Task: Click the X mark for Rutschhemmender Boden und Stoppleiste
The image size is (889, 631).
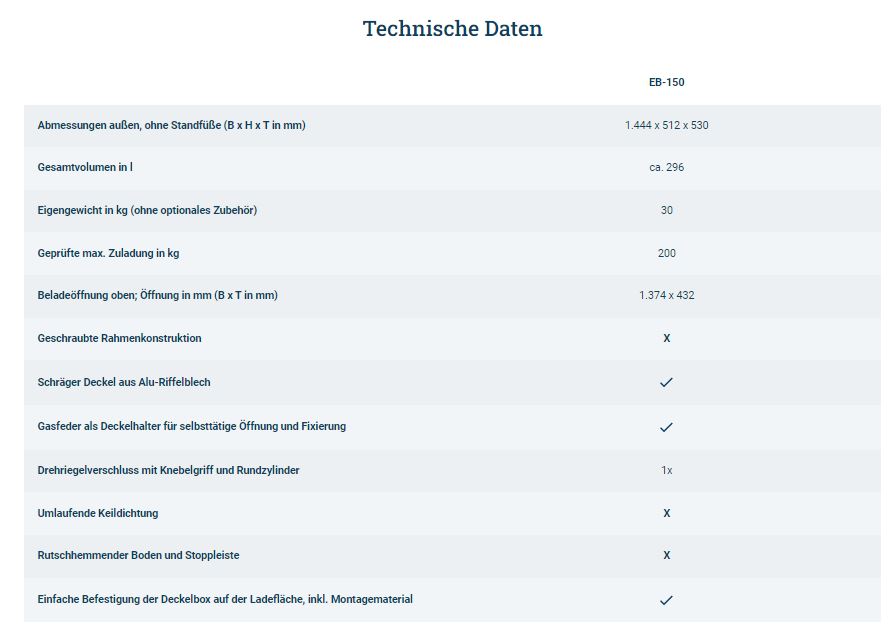Action: (x=666, y=555)
